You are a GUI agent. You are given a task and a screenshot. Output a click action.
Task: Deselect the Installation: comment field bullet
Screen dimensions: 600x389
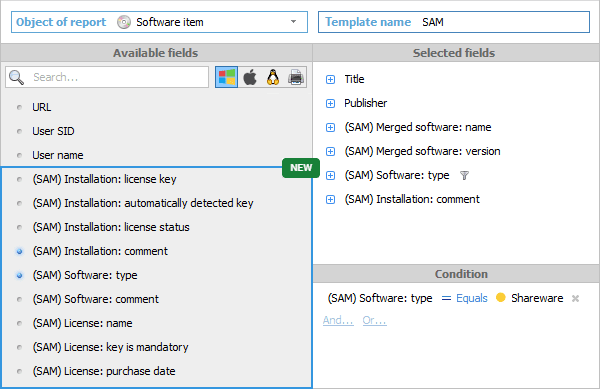pos(20,251)
